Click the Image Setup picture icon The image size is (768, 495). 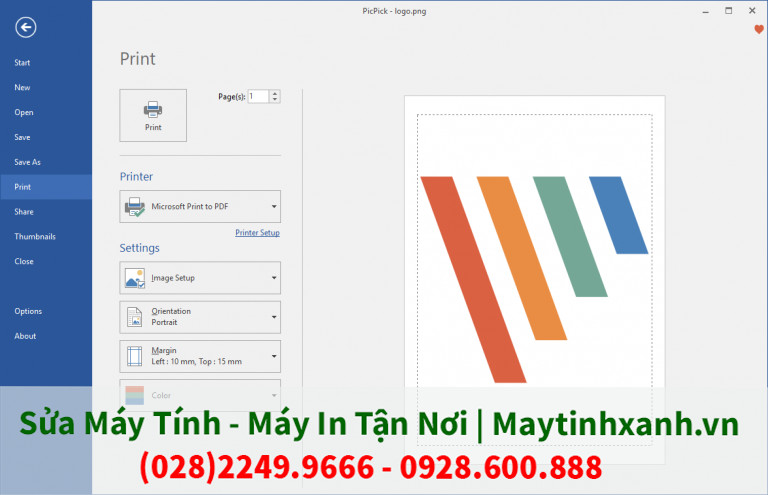135,278
